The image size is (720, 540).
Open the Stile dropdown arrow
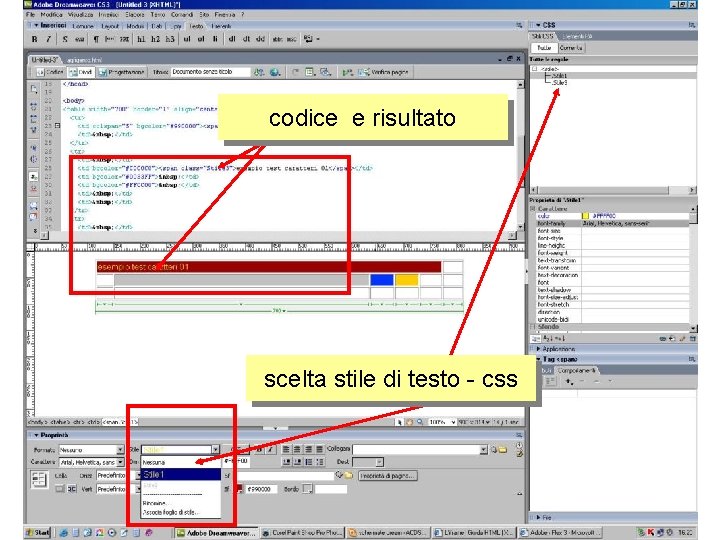click(215, 449)
